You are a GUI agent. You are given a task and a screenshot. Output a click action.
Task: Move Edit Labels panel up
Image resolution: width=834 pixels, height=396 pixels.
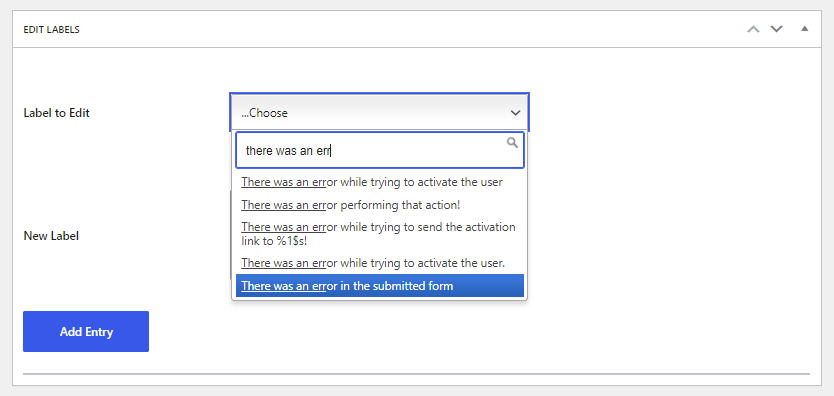[753, 29]
